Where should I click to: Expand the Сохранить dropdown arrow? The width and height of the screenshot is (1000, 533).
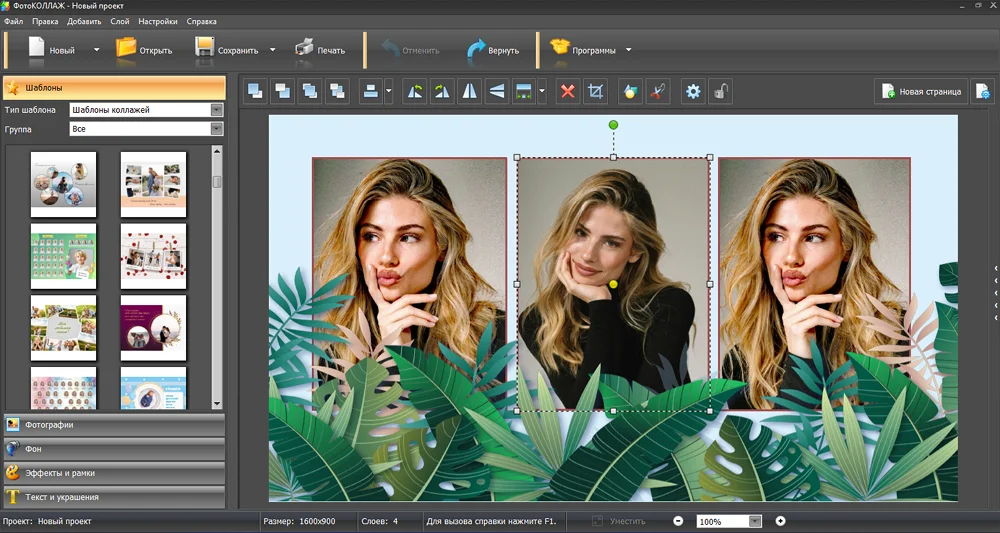(x=272, y=50)
